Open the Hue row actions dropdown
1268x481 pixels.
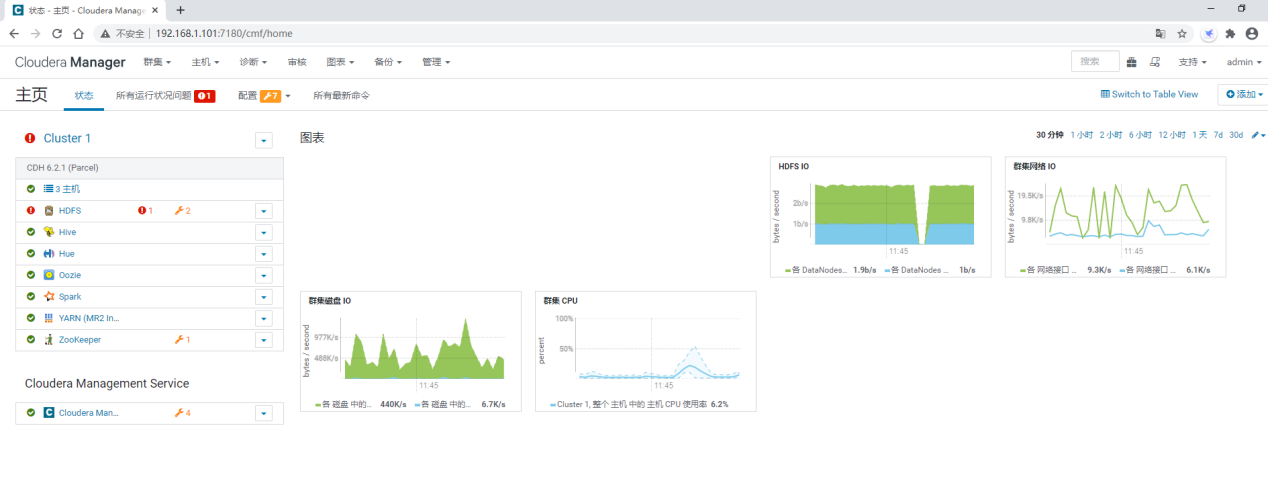pyautogui.click(x=264, y=254)
